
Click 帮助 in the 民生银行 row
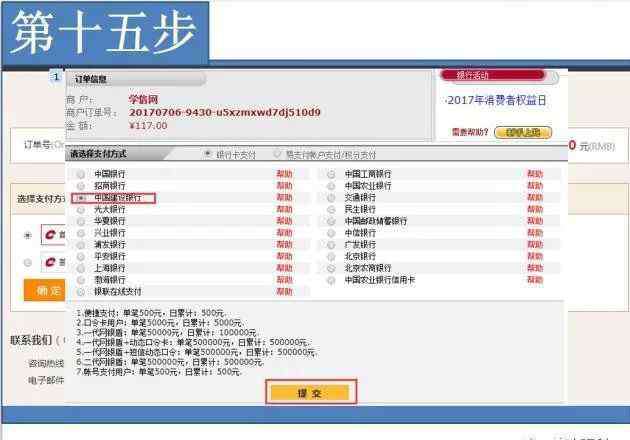(x=535, y=209)
